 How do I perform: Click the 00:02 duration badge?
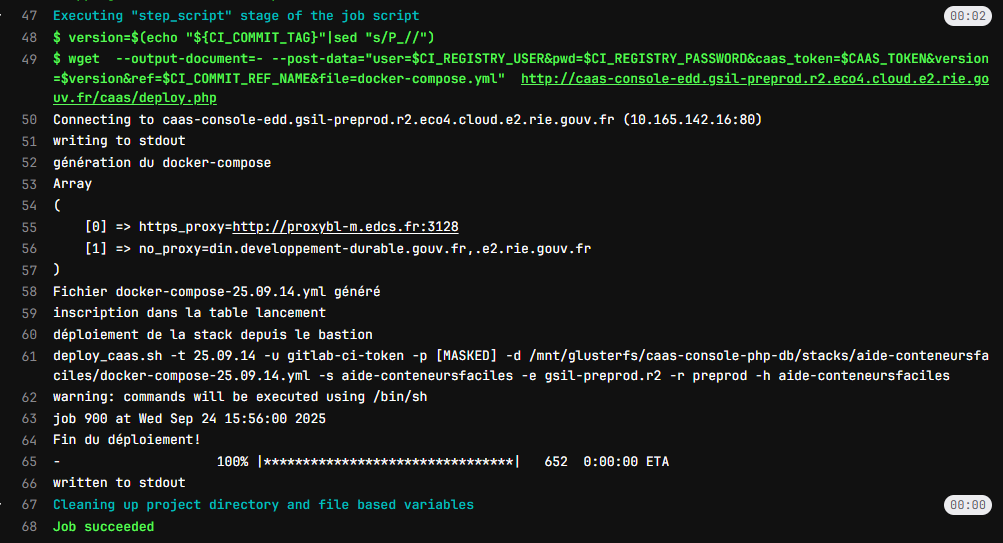966,16
